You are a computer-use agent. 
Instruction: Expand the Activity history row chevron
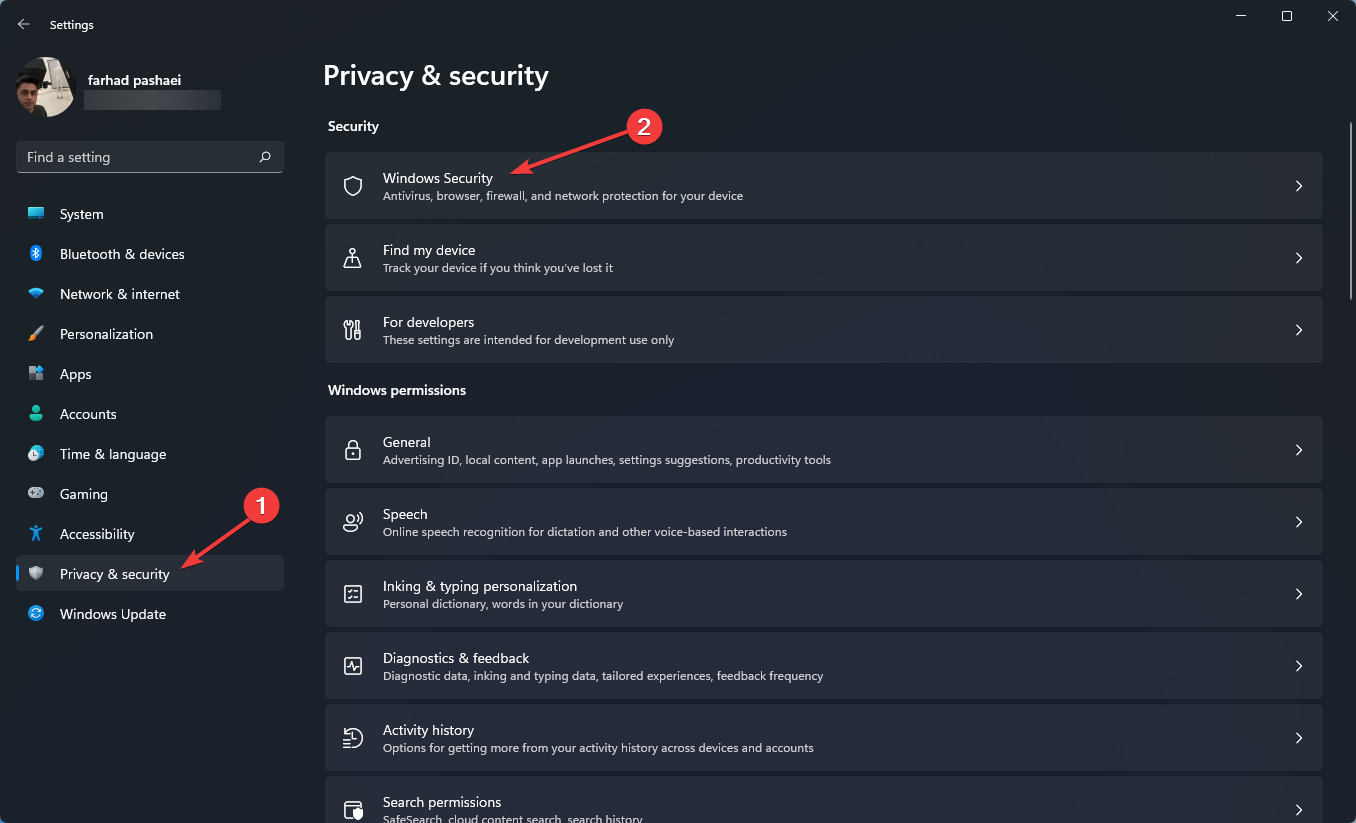(x=1298, y=737)
